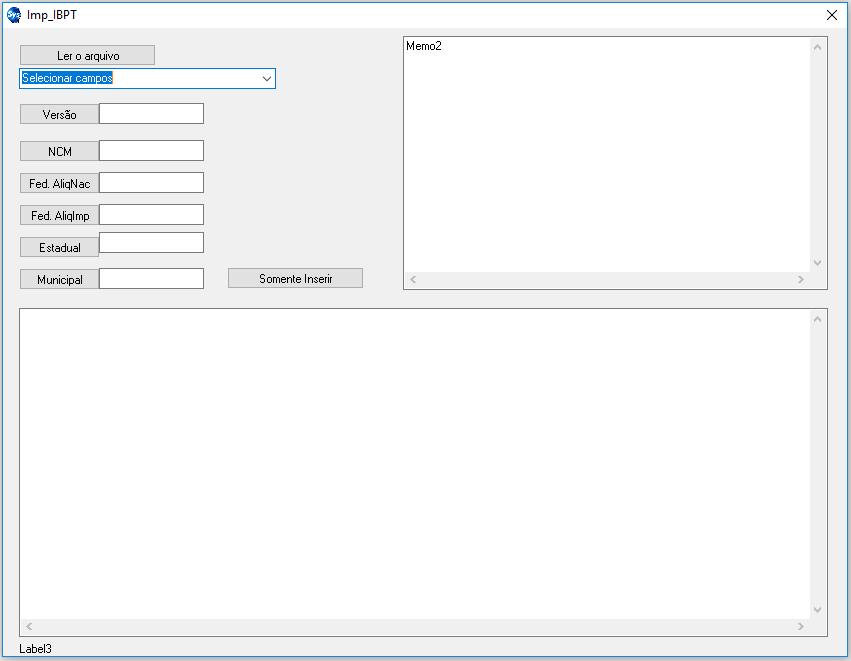The height and width of the screenshot is (661, 851).
Task: Click the Imp_IBPT application icon in title bar
Action: pos(14,14)
